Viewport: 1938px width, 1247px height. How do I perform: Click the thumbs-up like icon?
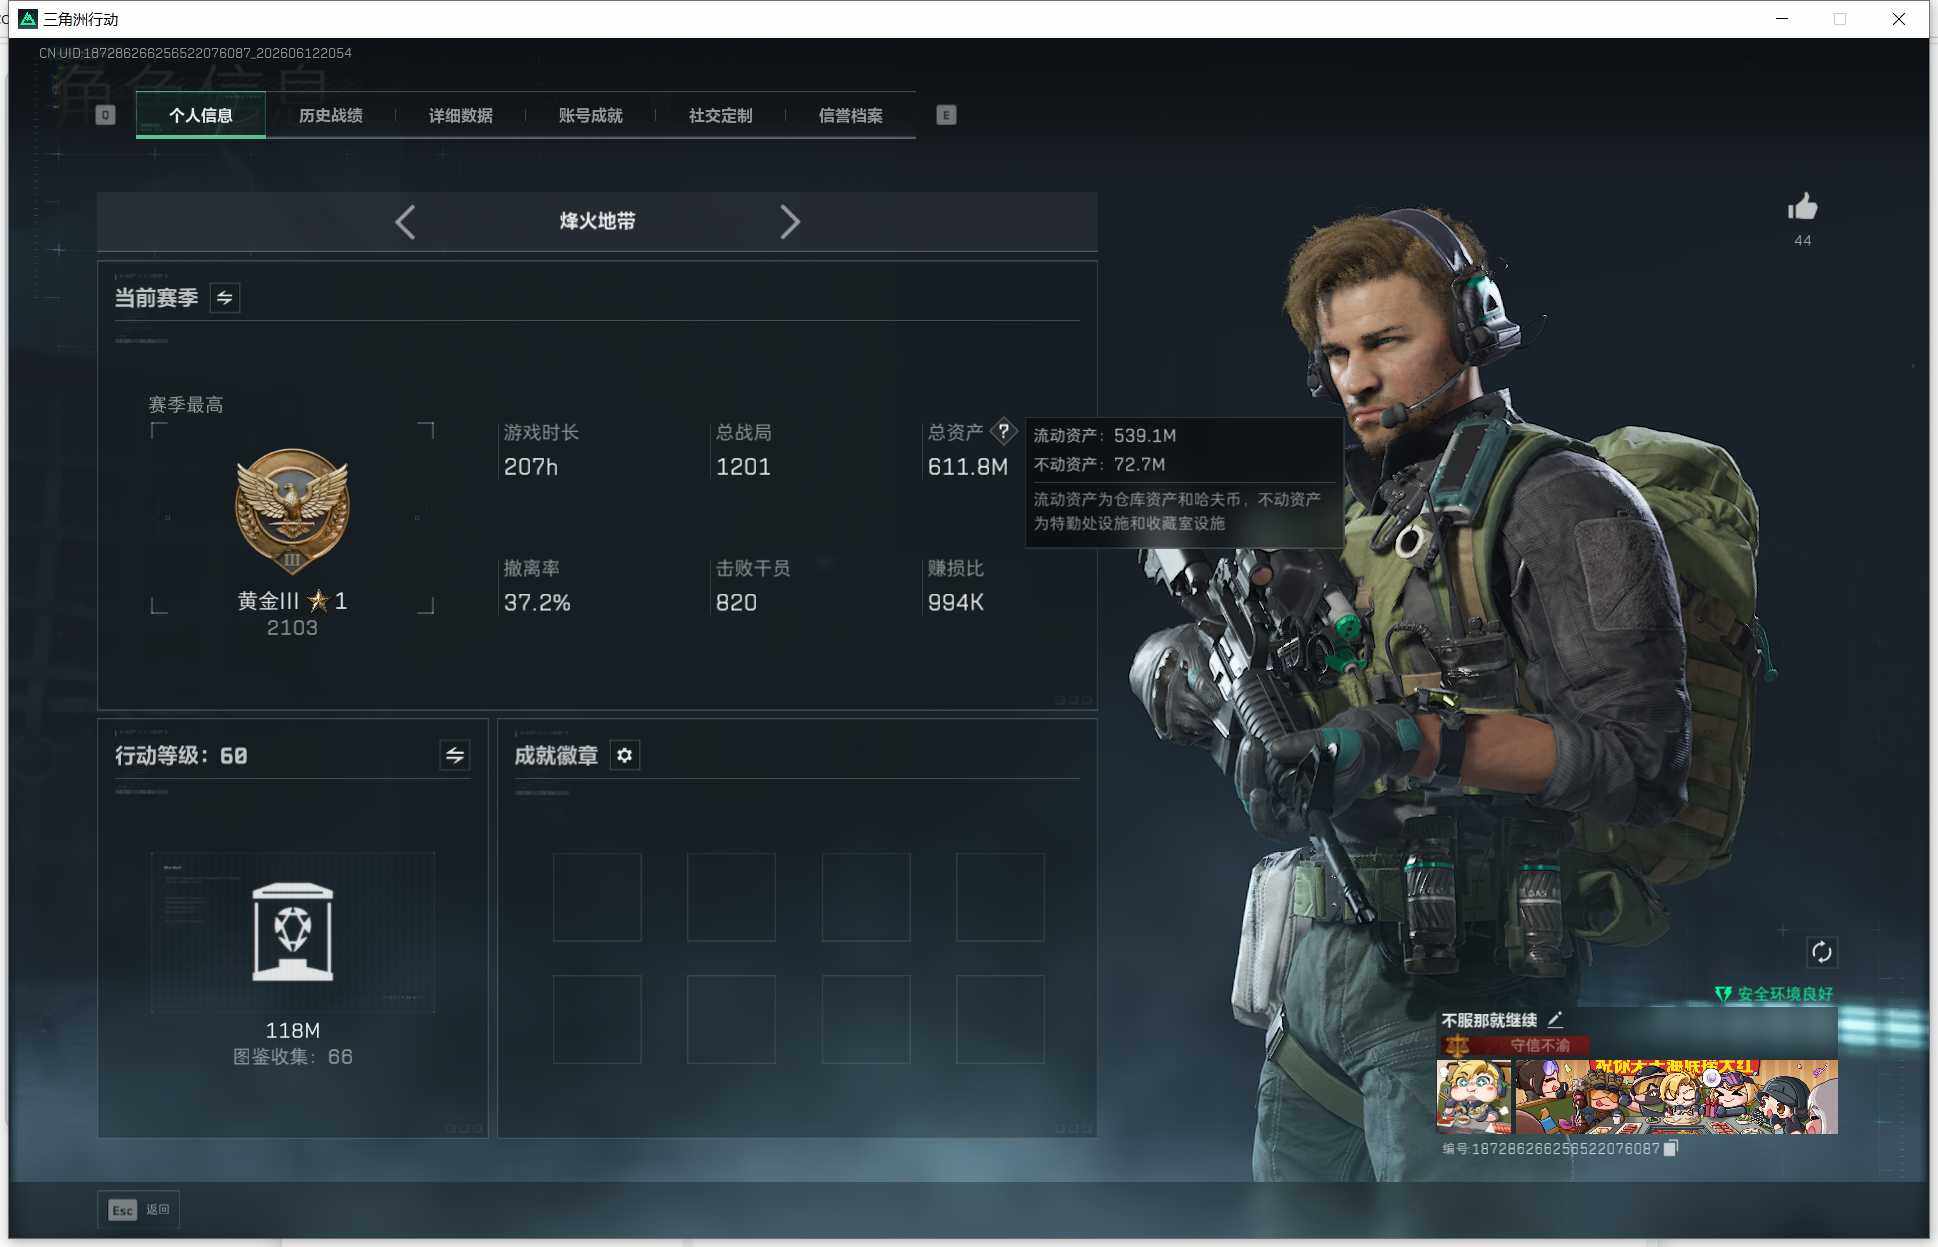(x=1802, y=207)
